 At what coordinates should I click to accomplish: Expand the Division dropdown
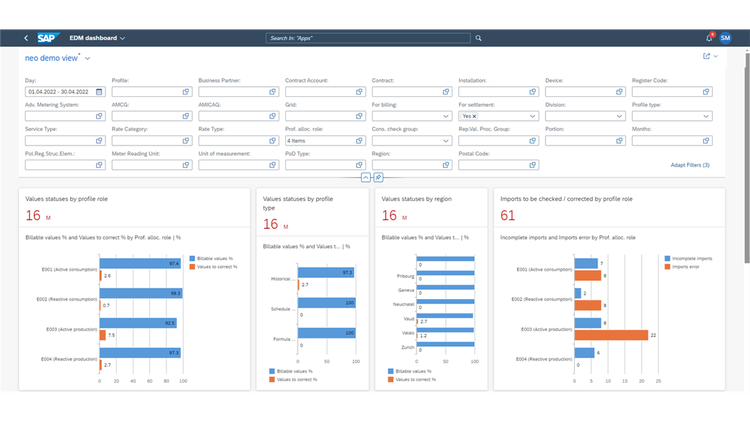[619, 116]
